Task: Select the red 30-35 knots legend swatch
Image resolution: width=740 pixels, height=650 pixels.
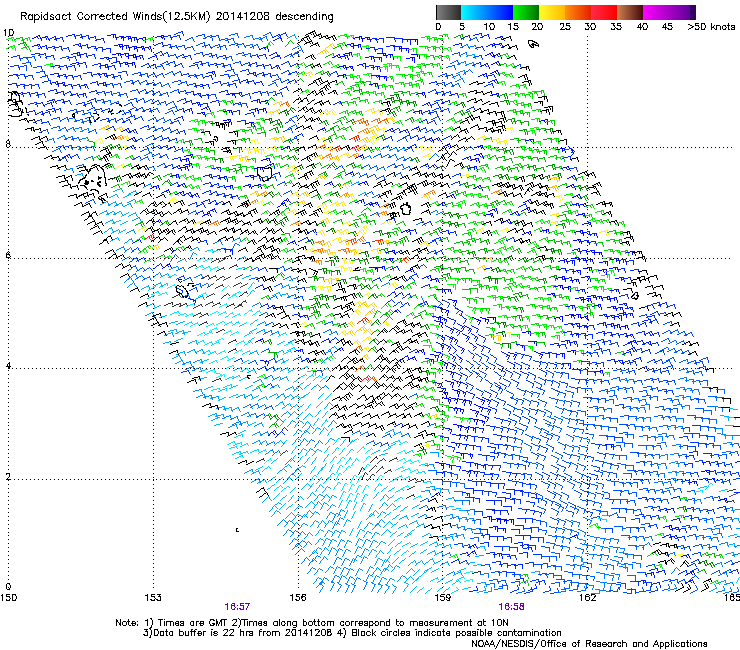Action: click(604, 12)
